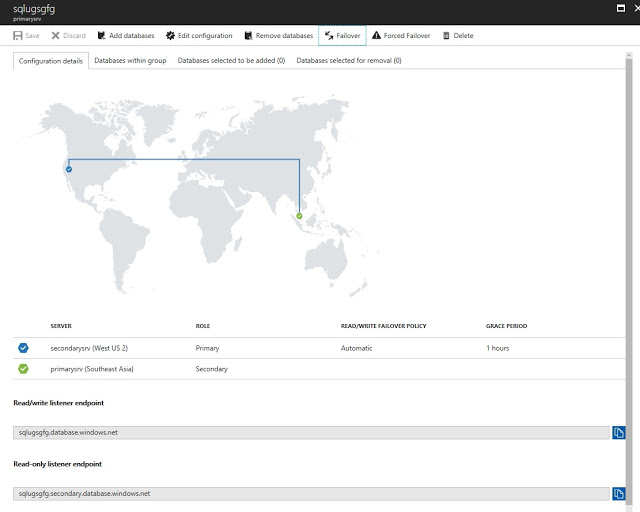Click the sqlugsgfg blade title
Viewport: 640px width, 512px height.
(34, 9)
